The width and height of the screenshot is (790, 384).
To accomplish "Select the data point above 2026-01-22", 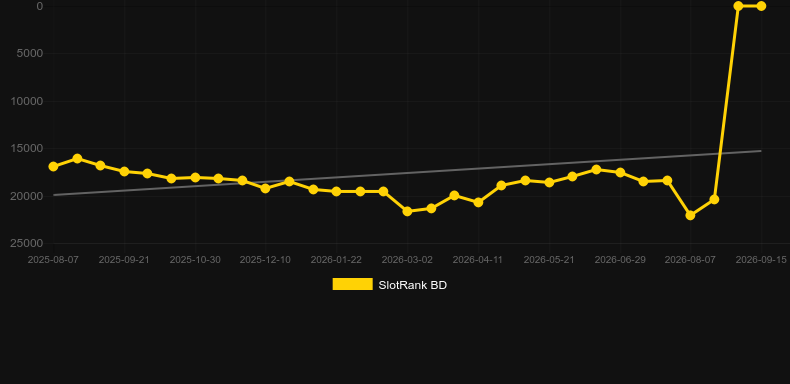I will (x=337, y=191).
